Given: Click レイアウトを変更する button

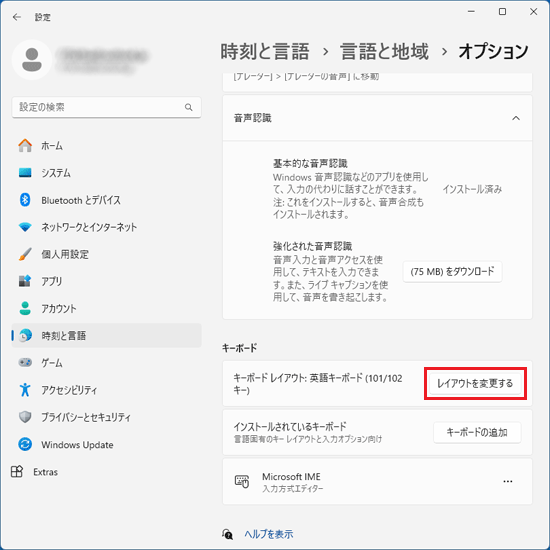Looking at the screenshot, I should tap(475, 383).
